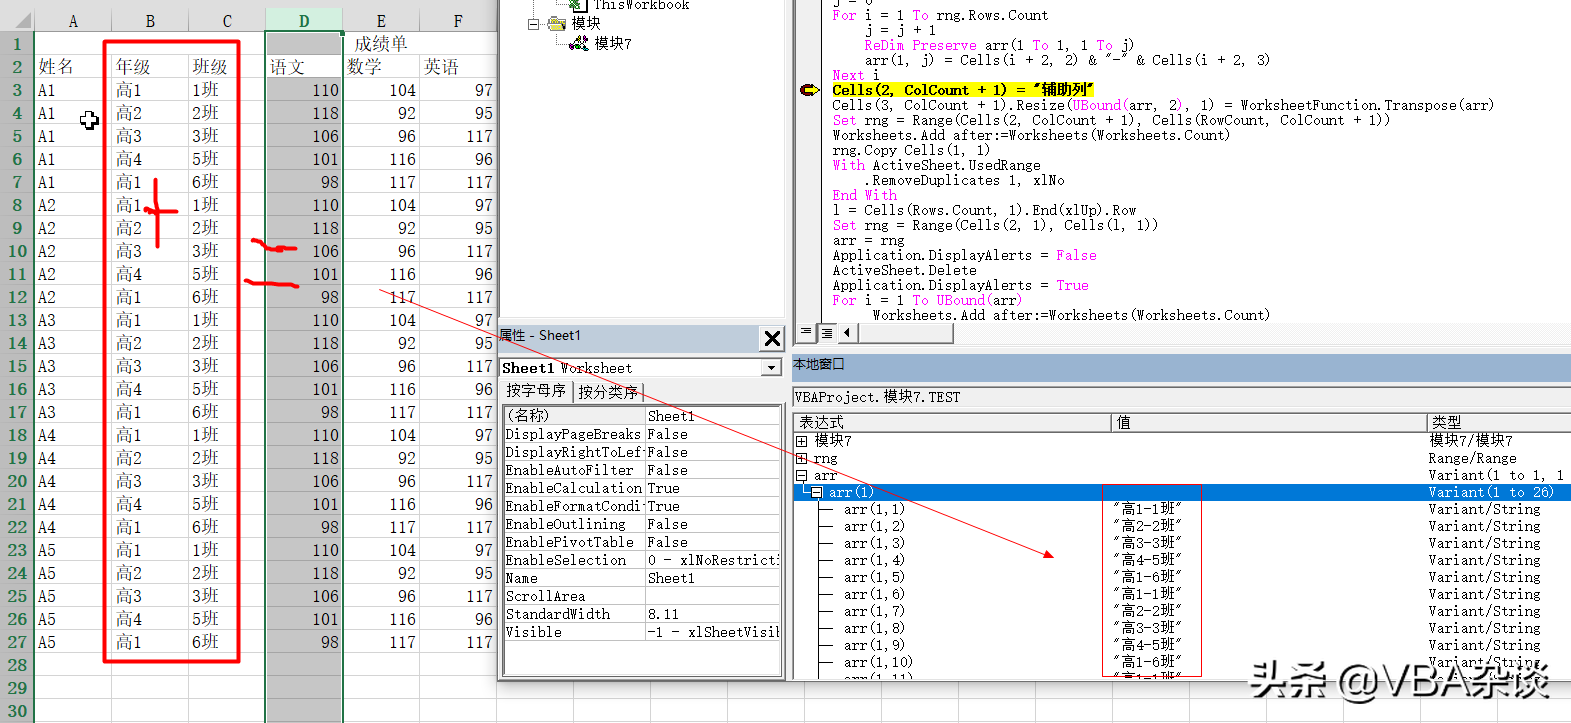Screen dimensions: 1571x723
Task: Open the Sheet1 Worksheet object dropdown
Action: [771, 368]
